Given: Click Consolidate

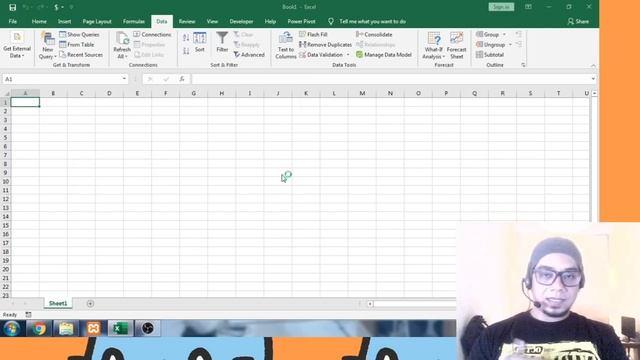Looking at the screenshot, I should (x=374, y=35).
